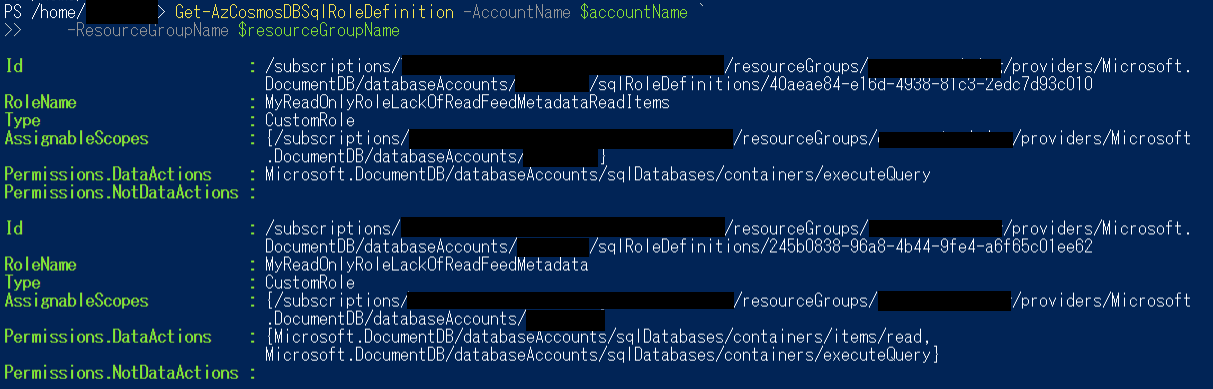Click the second Id label
This screenshot has width=1213, height=389.
[x=14, y=229]
